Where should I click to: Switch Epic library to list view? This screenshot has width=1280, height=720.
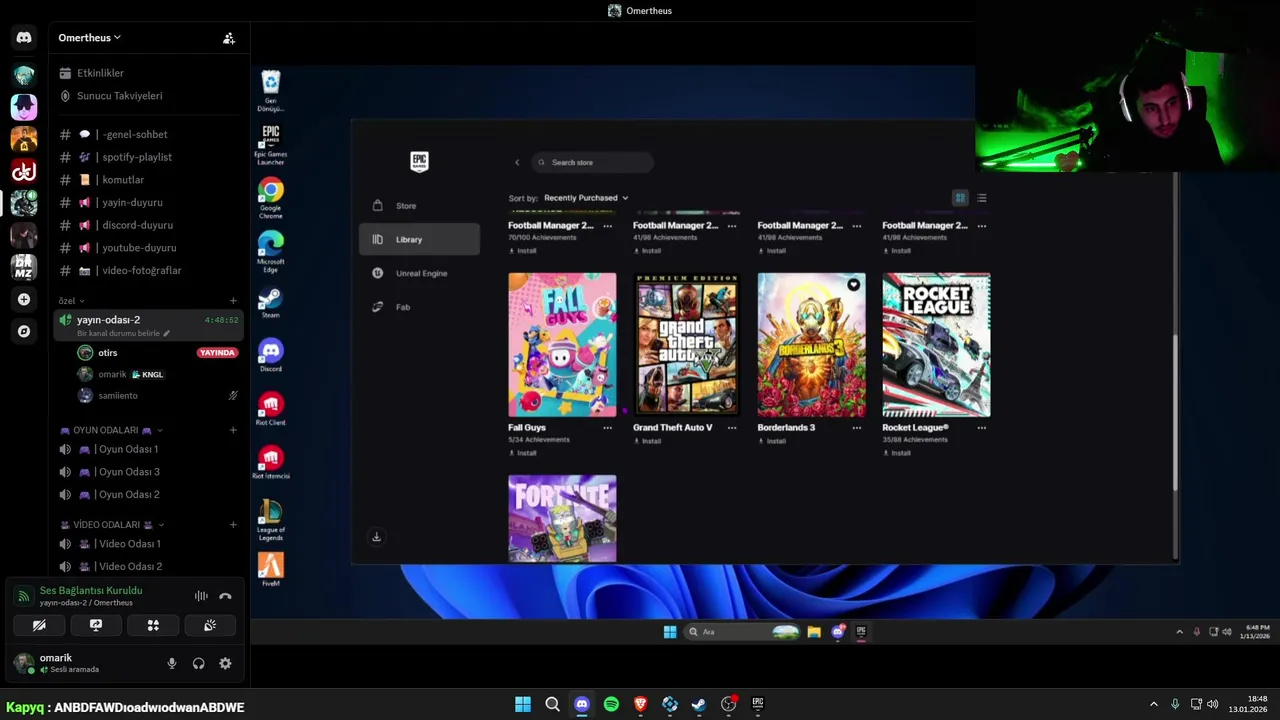tap(982, 198)
